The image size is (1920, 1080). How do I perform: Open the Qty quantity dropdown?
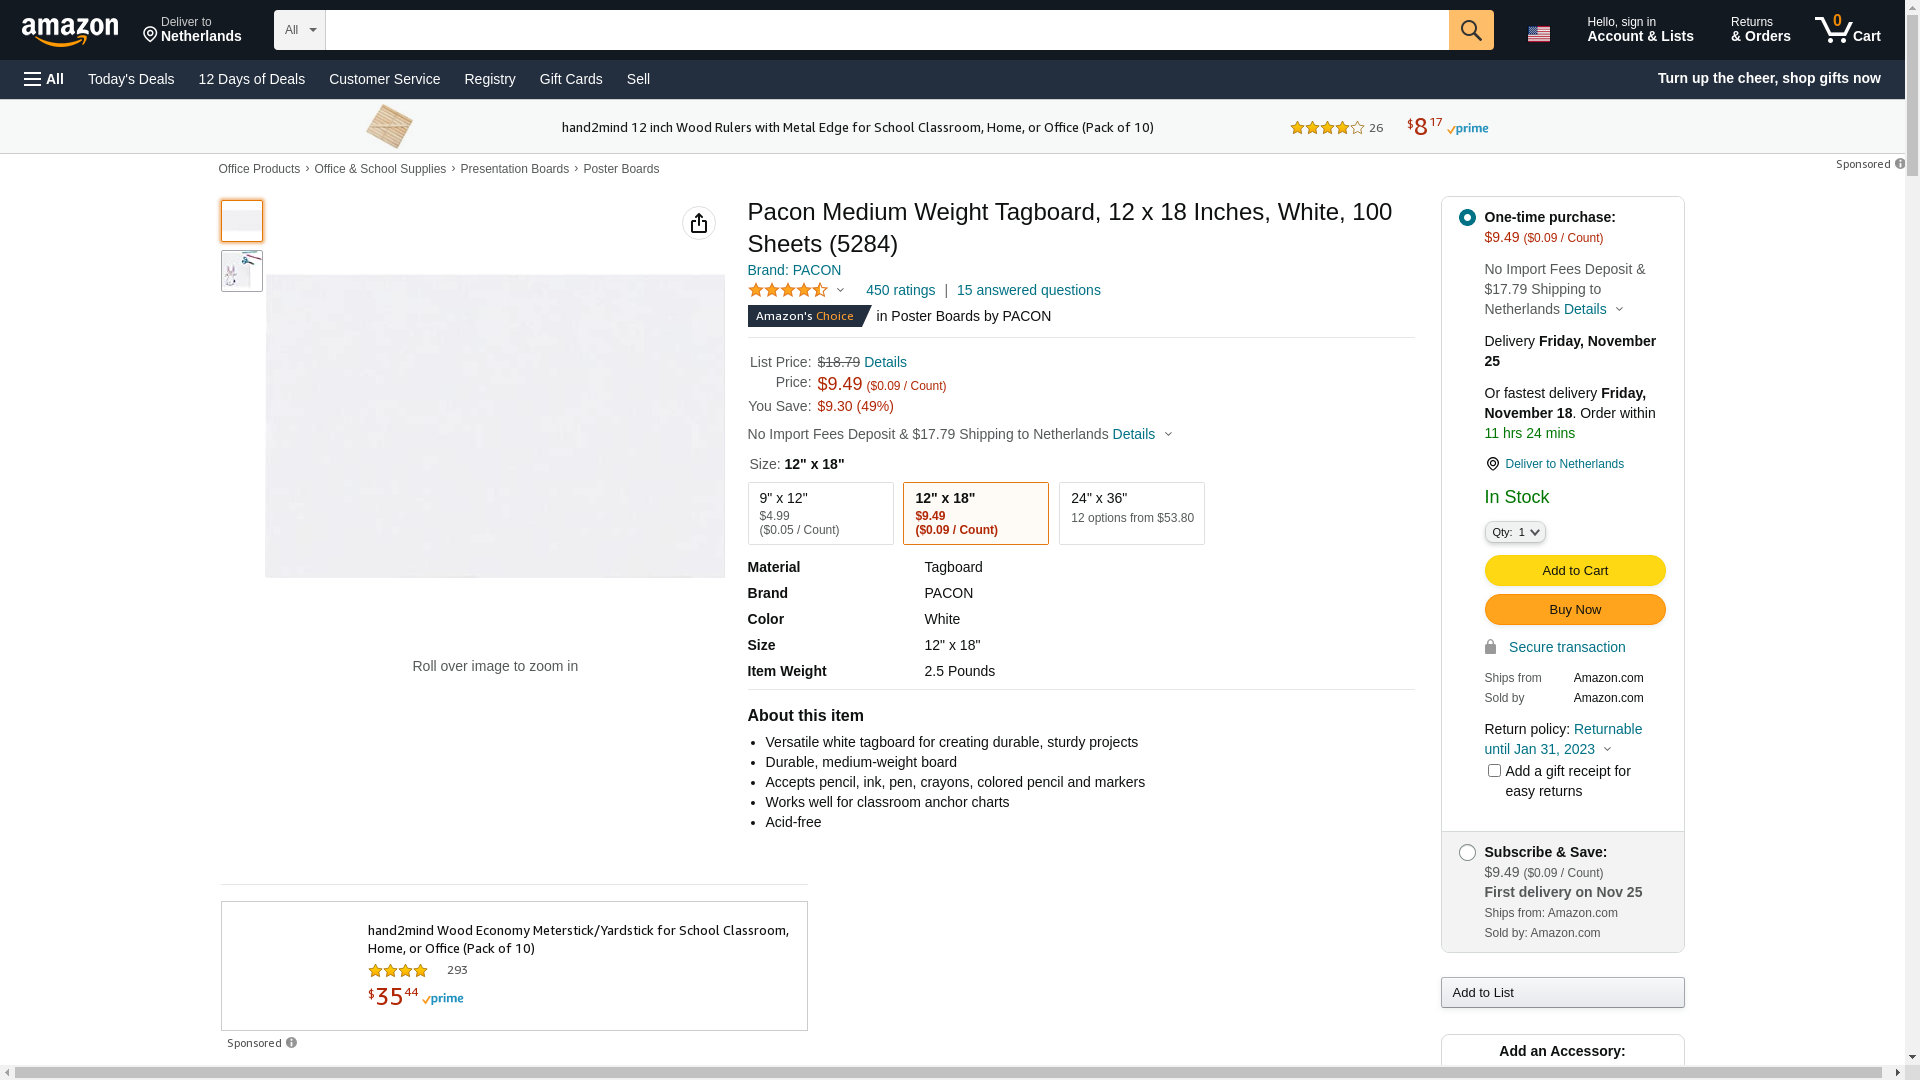click(1514, 532)
